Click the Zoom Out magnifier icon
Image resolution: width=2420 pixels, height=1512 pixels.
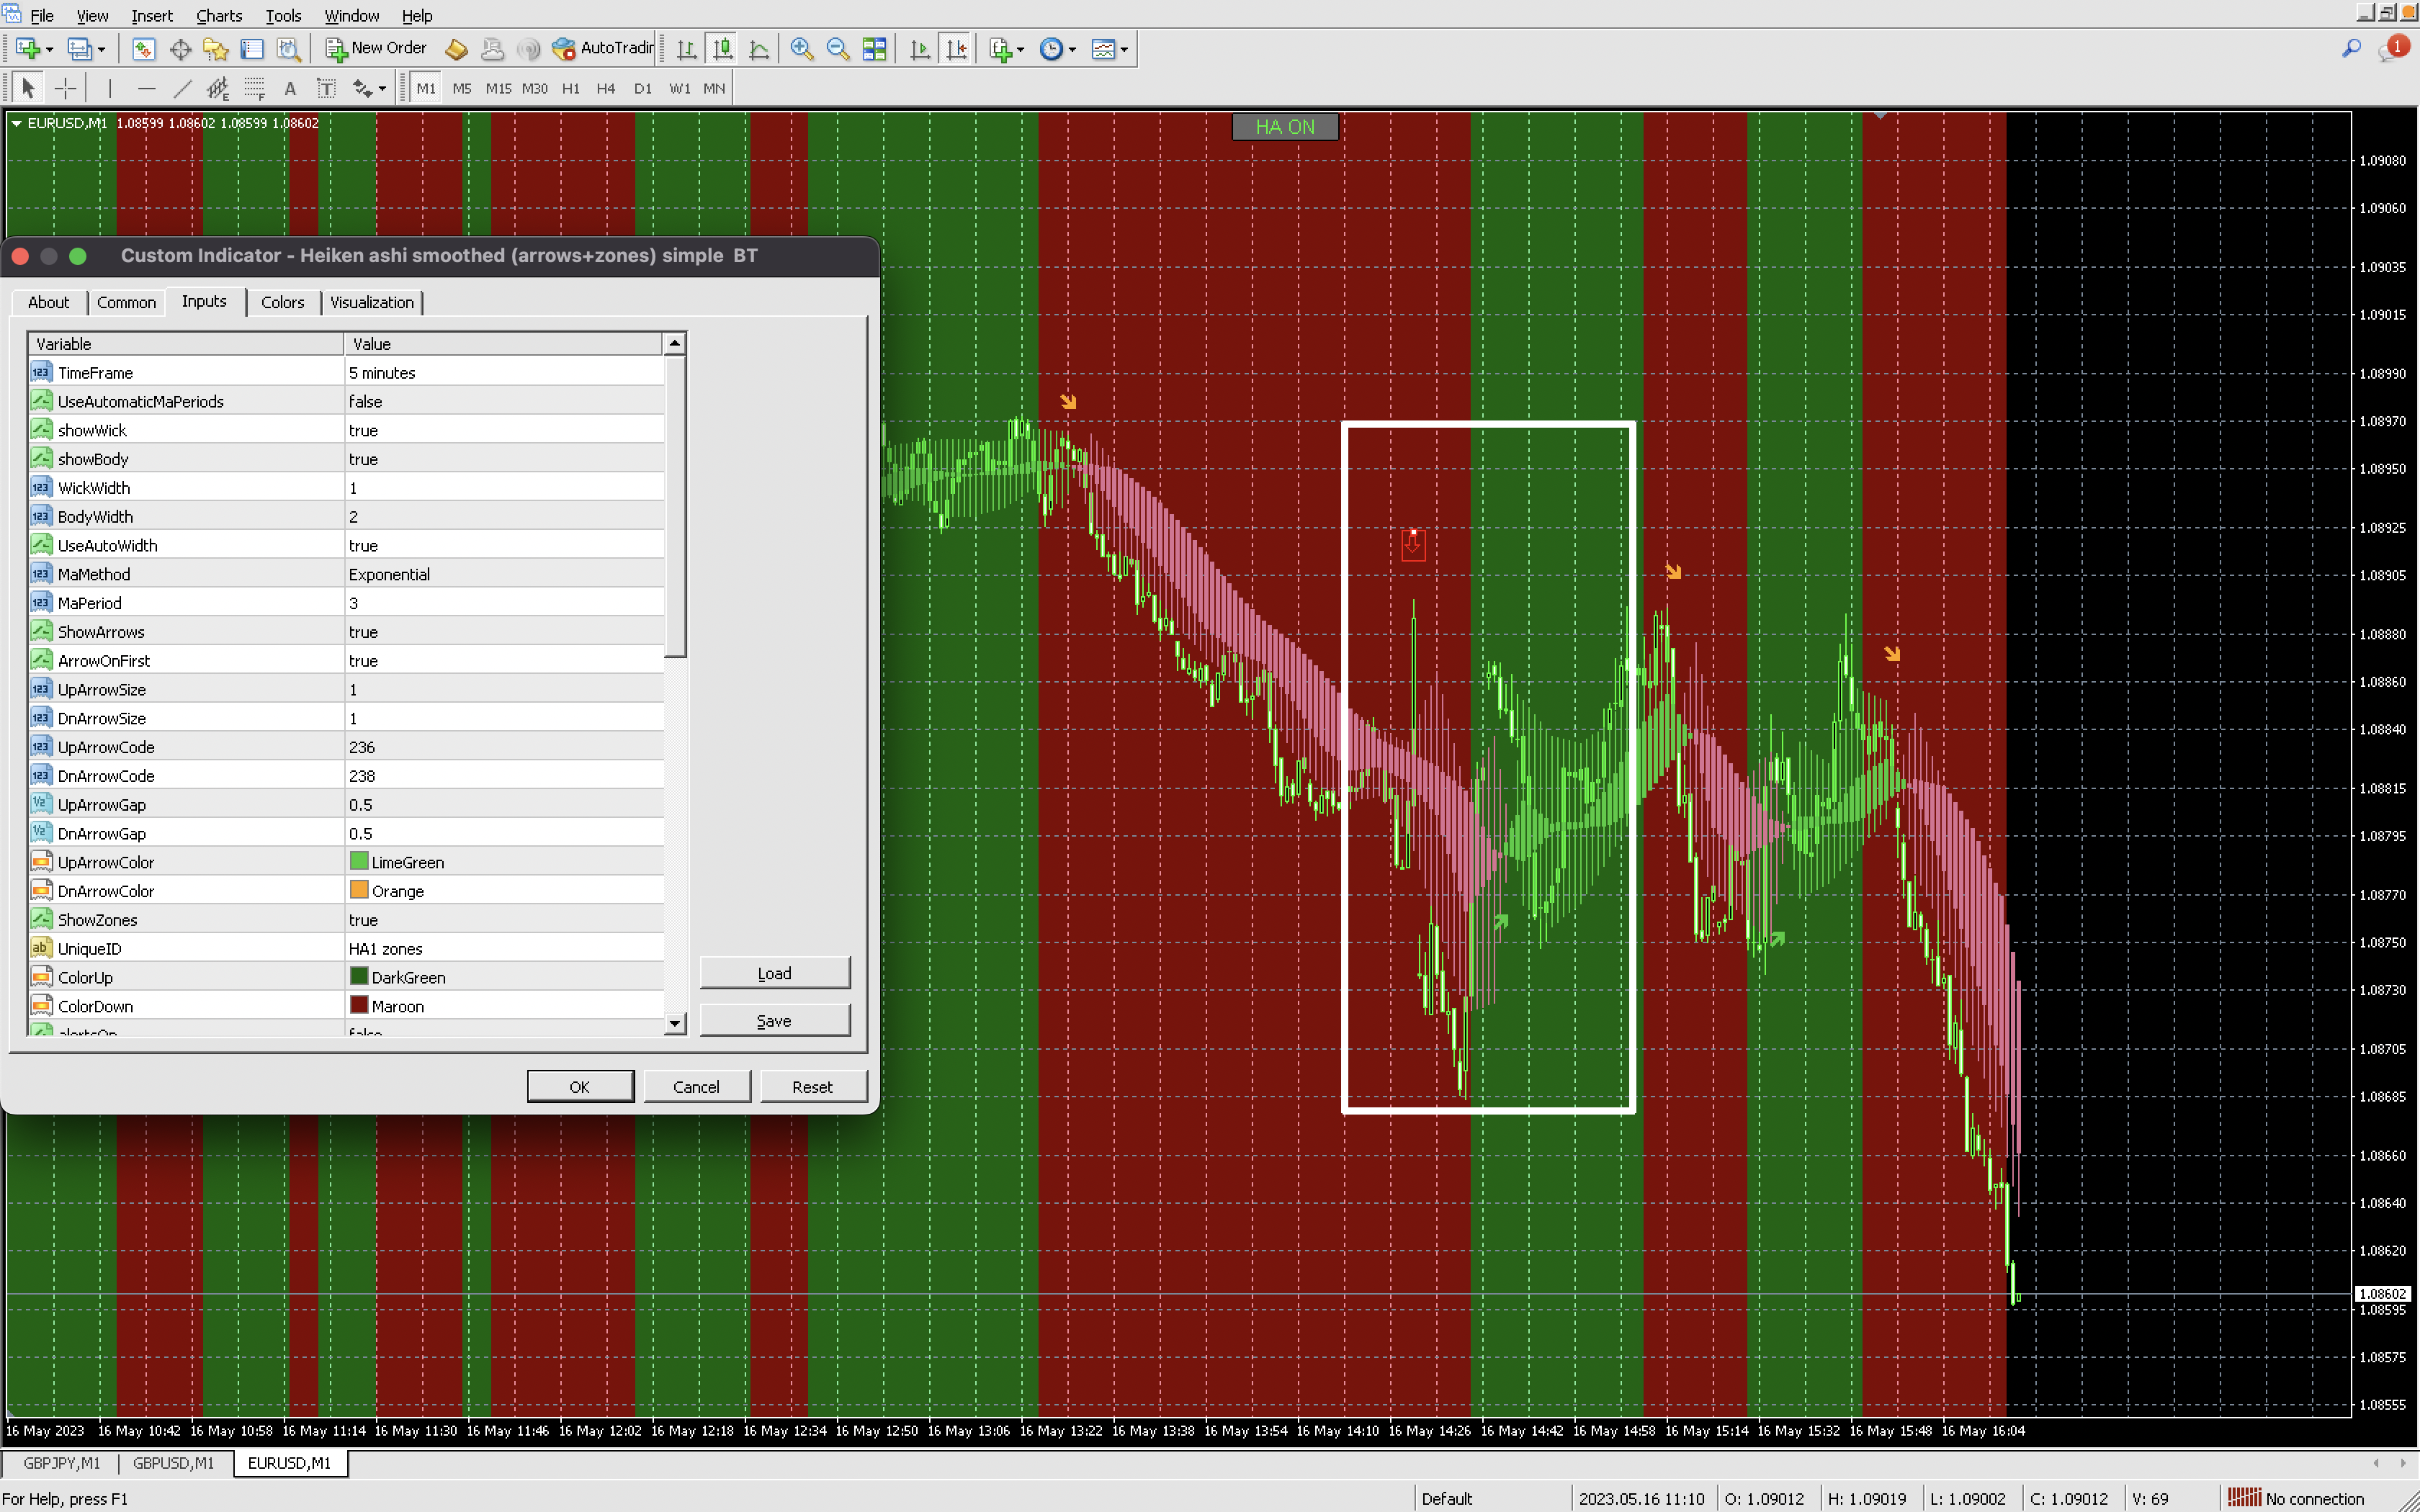click(838, 48)
